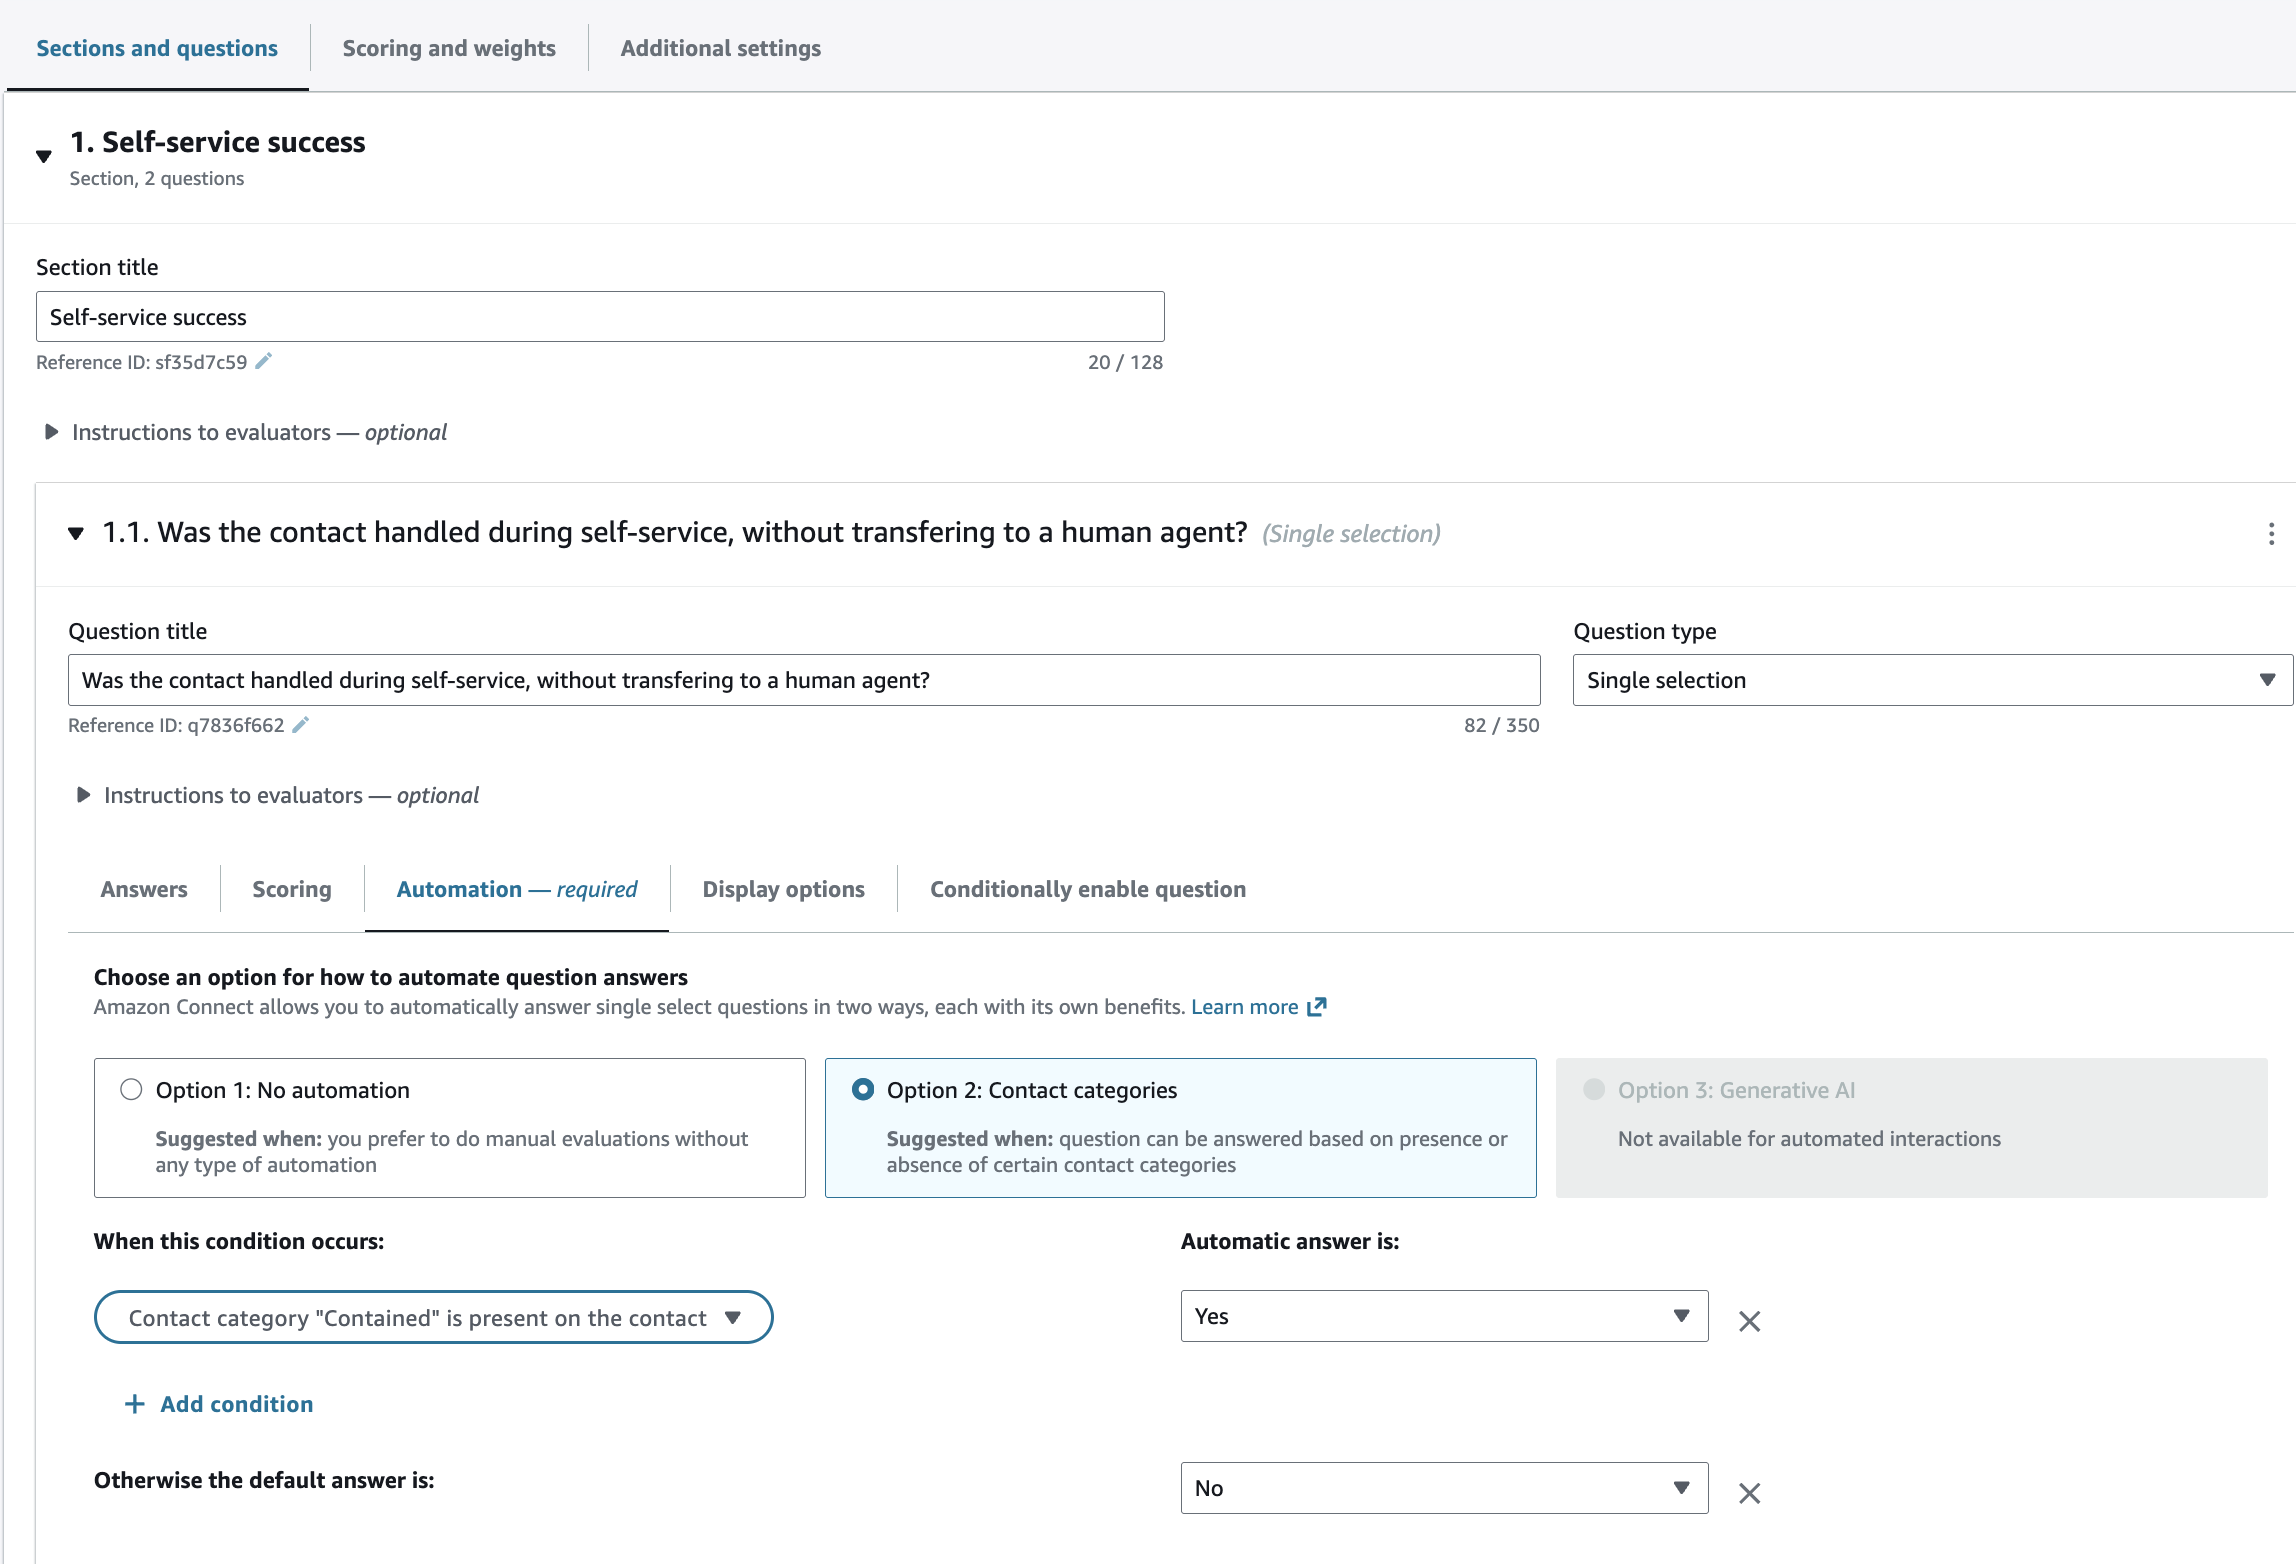
Task: Switch to the Scoring and weights tab
Action: click(x=449, y=48)
